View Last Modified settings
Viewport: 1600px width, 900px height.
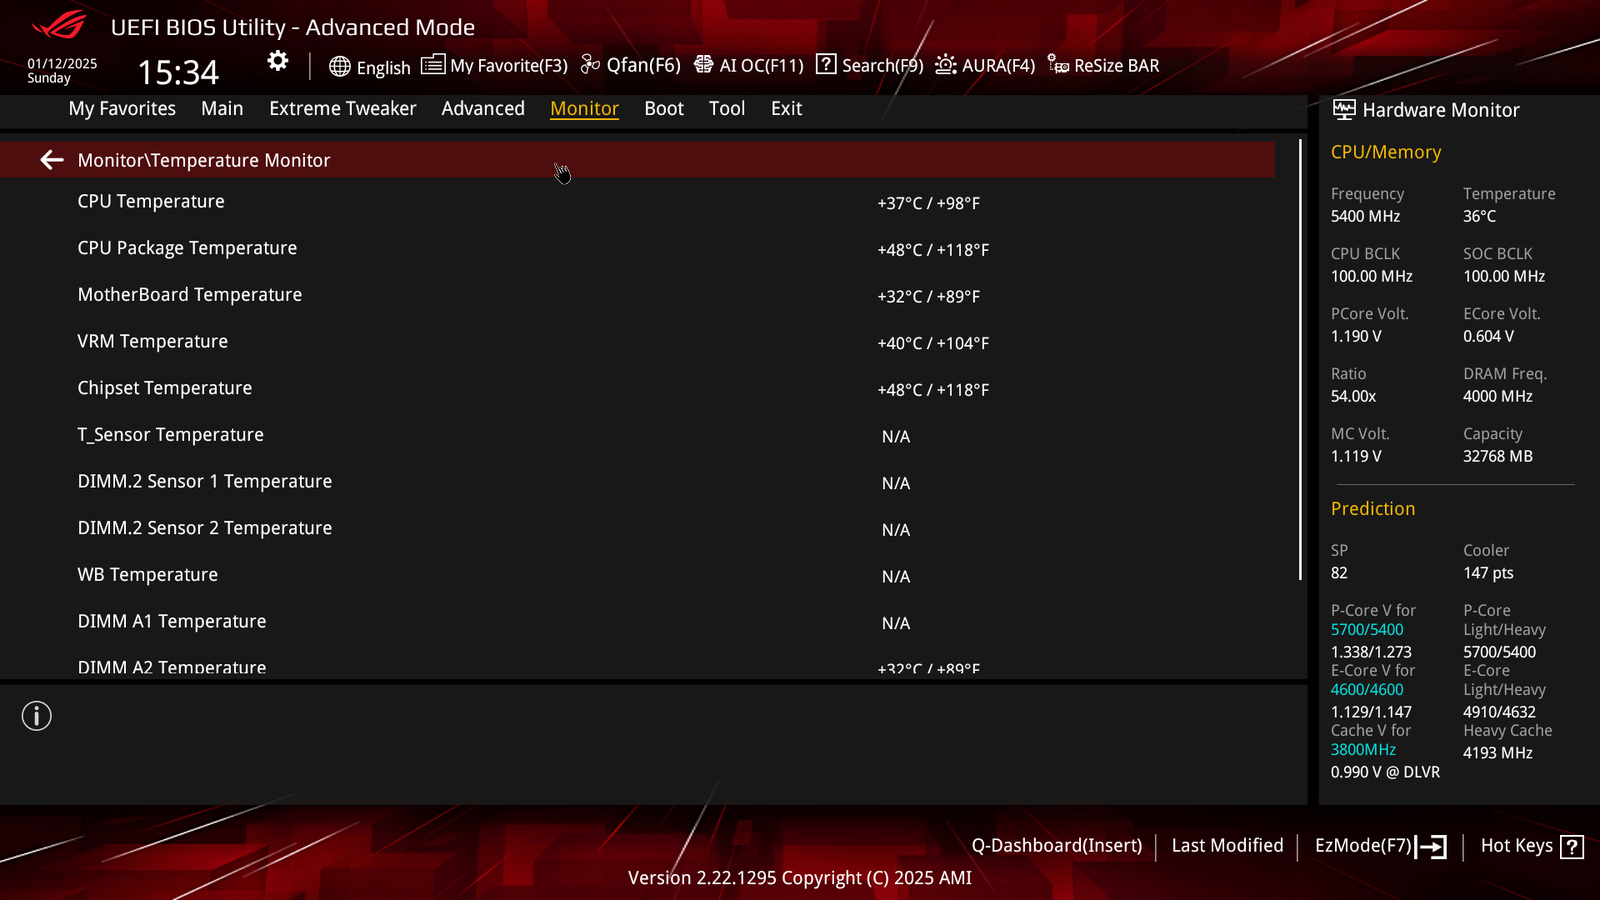[x=1227, y=845]
